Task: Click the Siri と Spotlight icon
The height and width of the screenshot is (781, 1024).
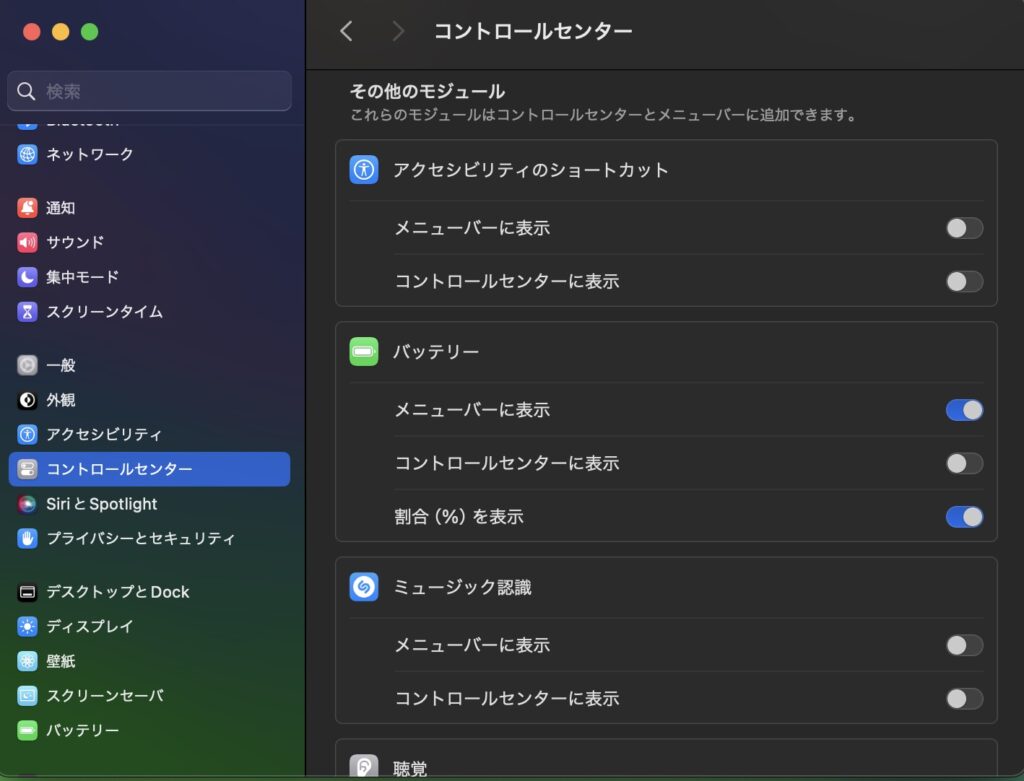Action: pos(27,504)
